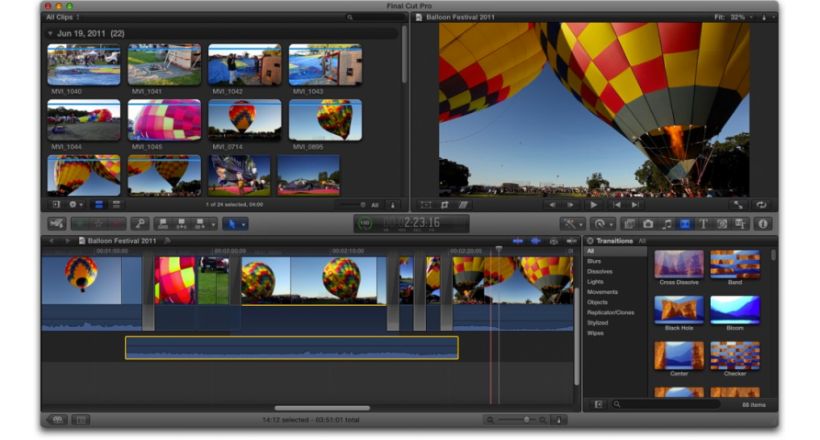Choose the Bloom transition

[735, 310]
